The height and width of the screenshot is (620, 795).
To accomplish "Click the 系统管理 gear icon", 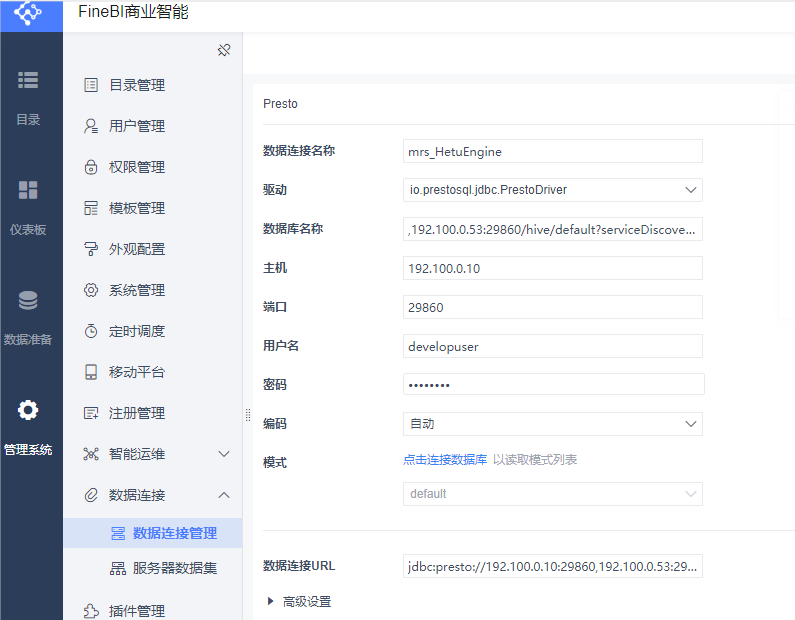I will 91,290.
